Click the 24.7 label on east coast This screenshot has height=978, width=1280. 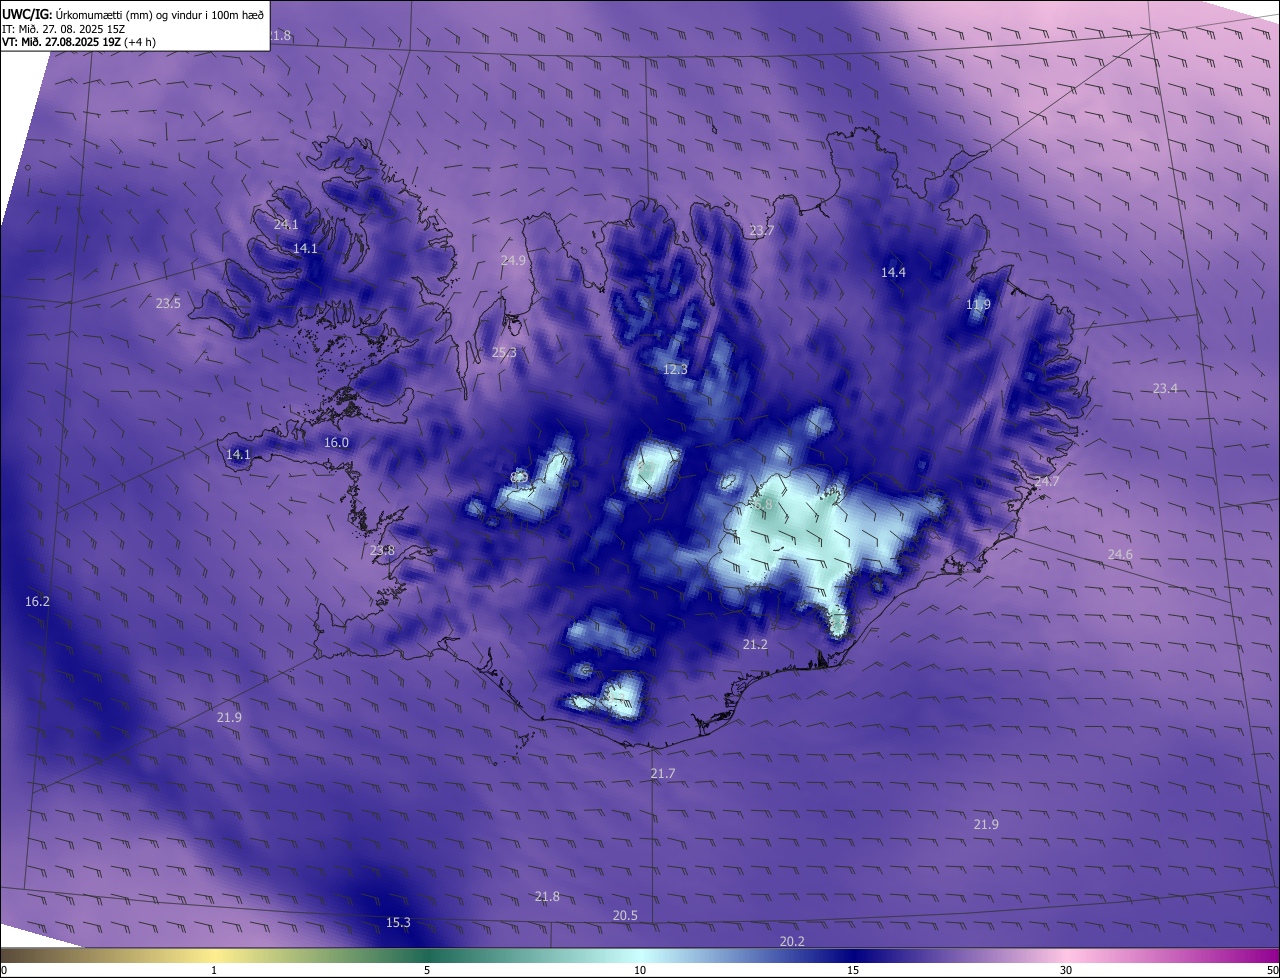click(1046, 482)
